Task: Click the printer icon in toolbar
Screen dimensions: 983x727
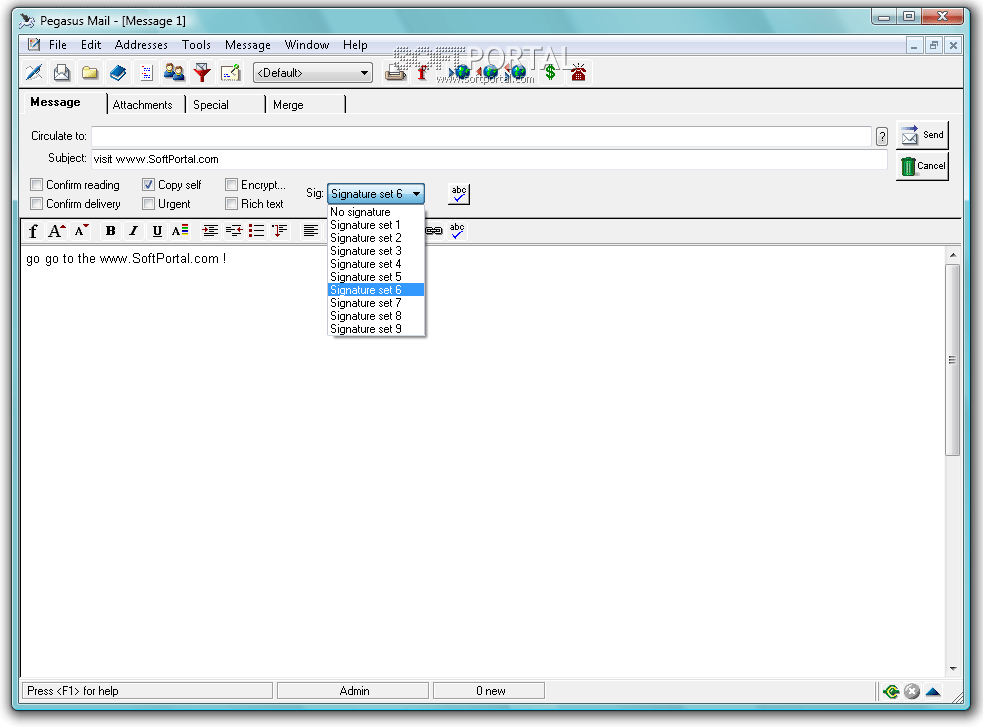Action: 395,73
